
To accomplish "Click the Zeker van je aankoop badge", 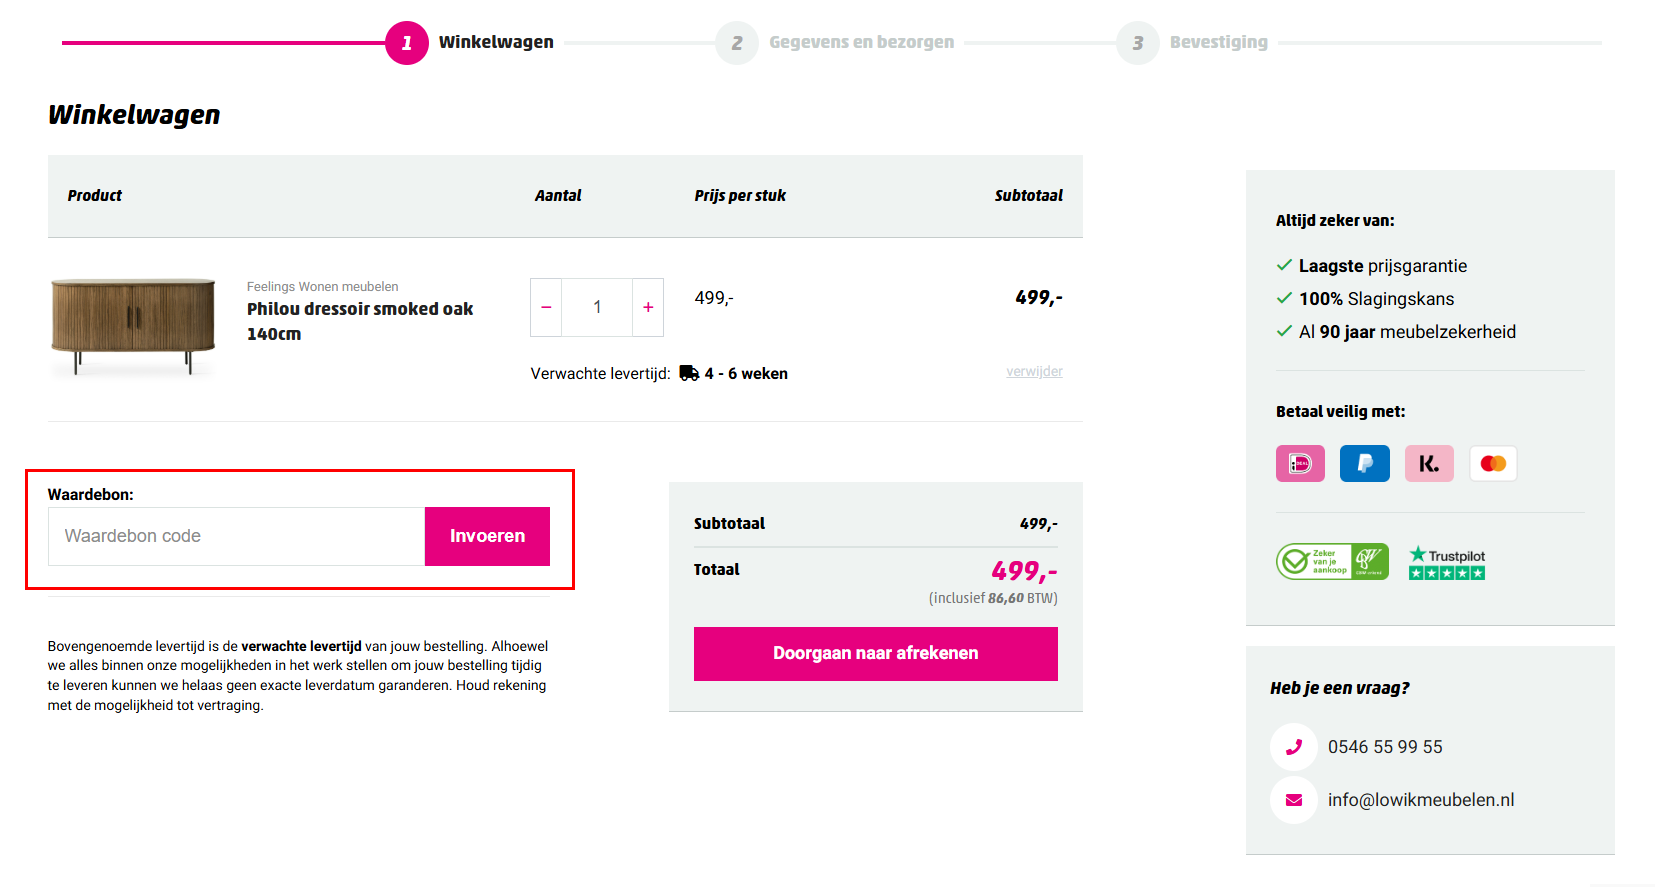I will click(x=1332, y=561).
